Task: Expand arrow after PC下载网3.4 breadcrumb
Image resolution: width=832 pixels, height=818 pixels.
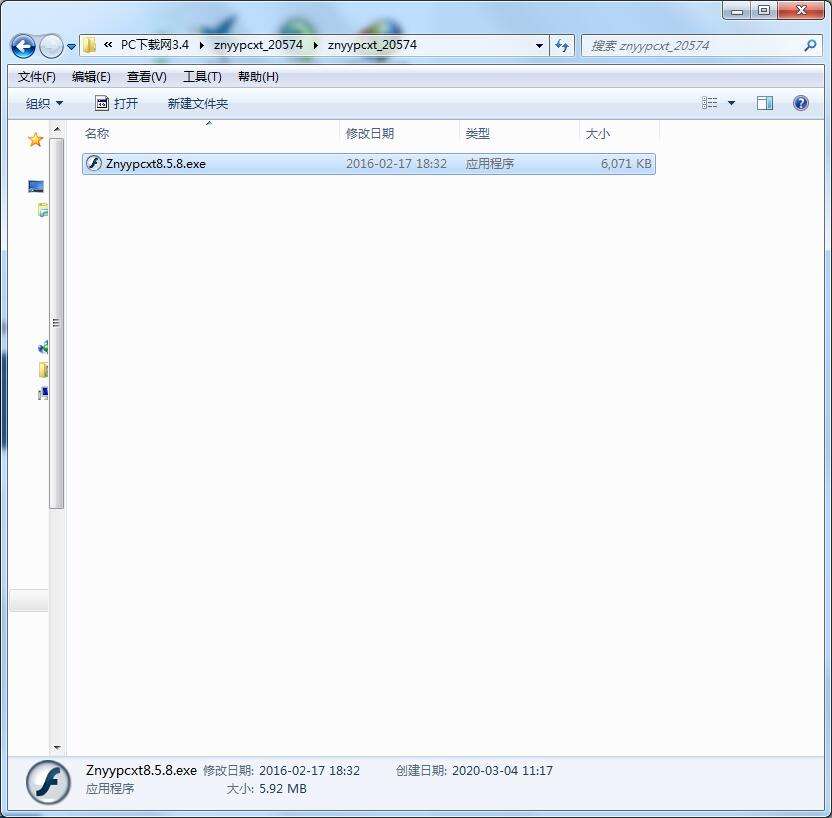Action: click(x=202, y=46)
